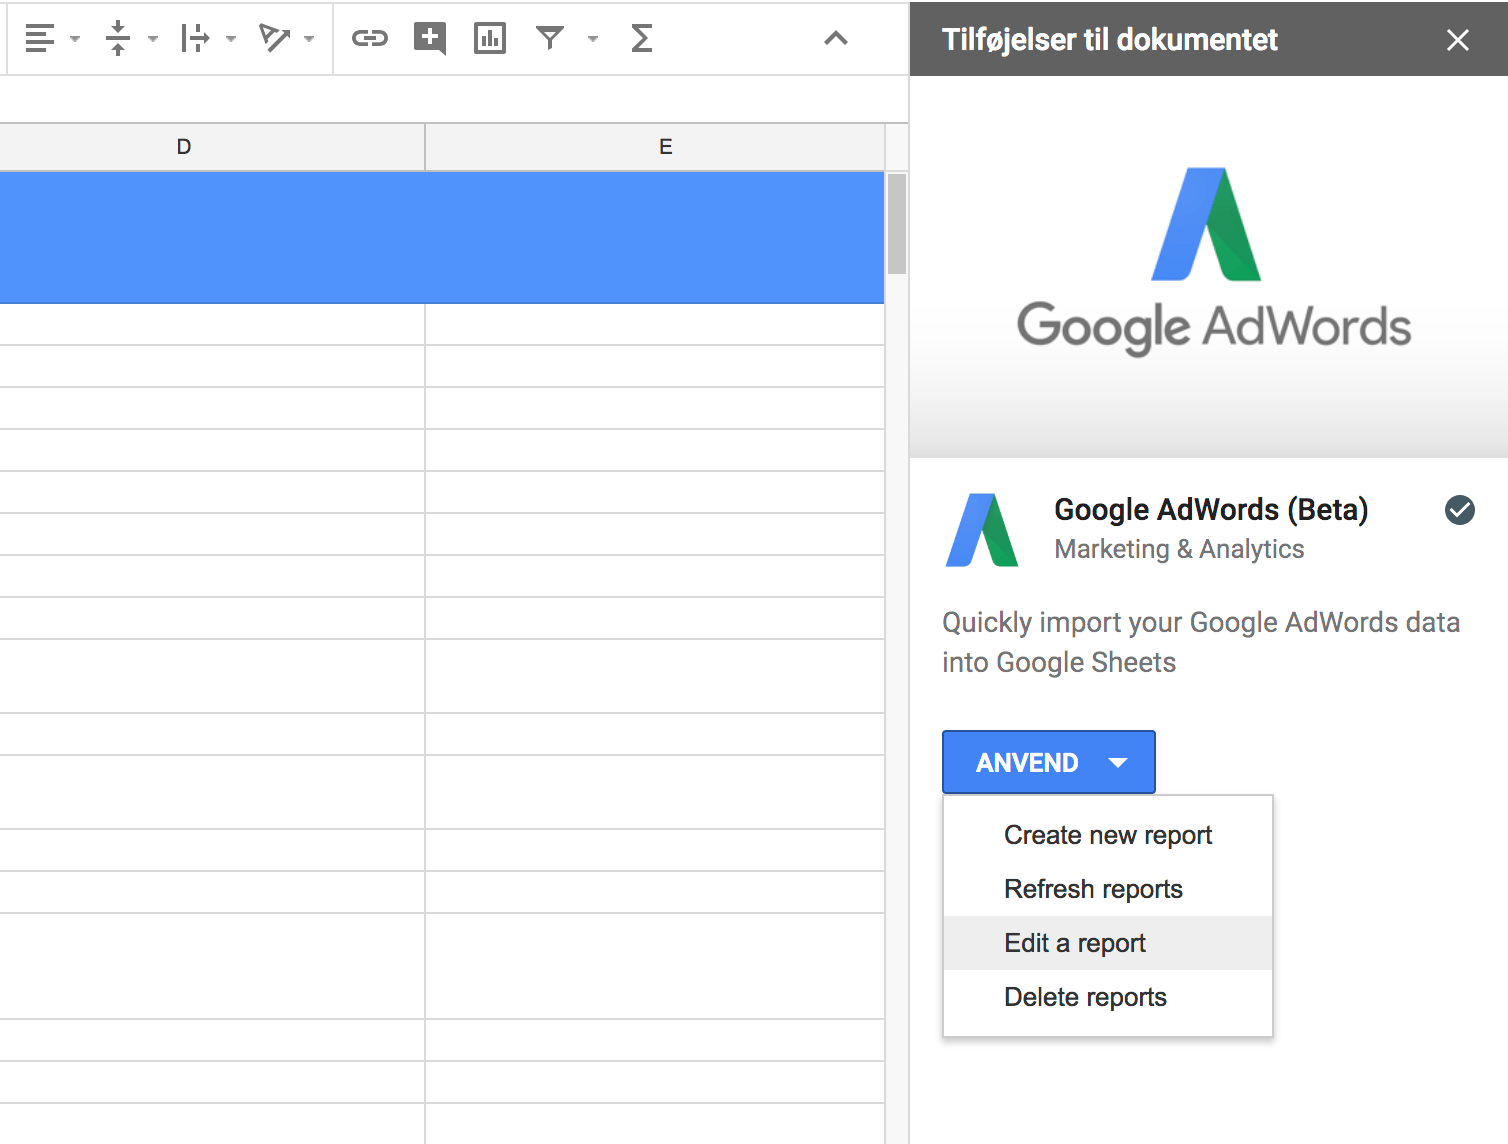The height and width of the screenshot is (1144, 1508).
Task: Insert a link using the link icon
Action: click(x=370, y=39)
